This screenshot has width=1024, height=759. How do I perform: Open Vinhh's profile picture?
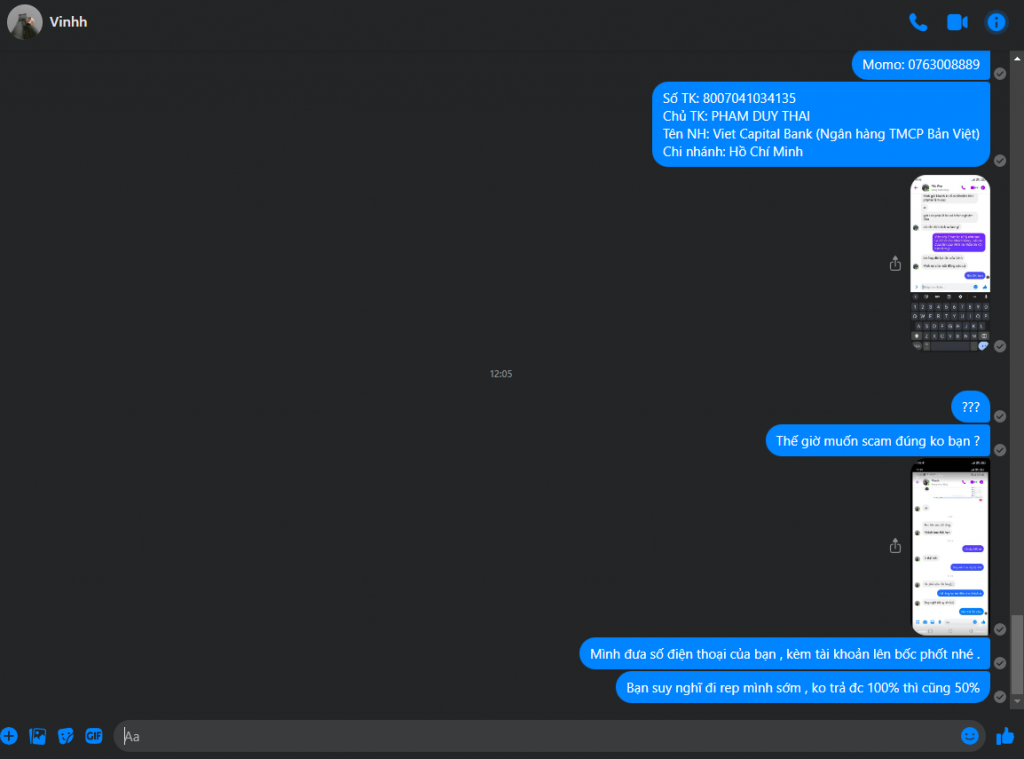tap(25, 22)
